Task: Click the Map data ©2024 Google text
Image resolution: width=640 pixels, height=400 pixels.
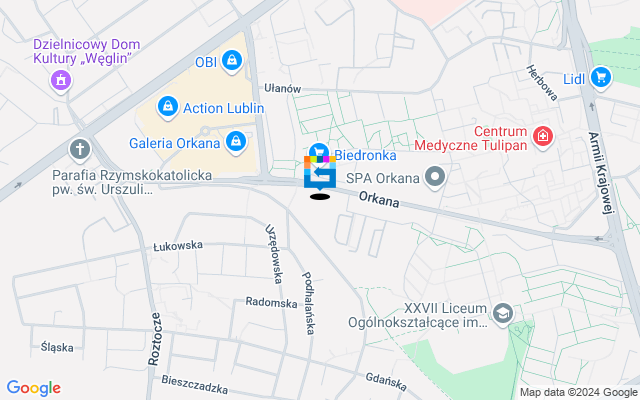Action: (x=579, y=393)
